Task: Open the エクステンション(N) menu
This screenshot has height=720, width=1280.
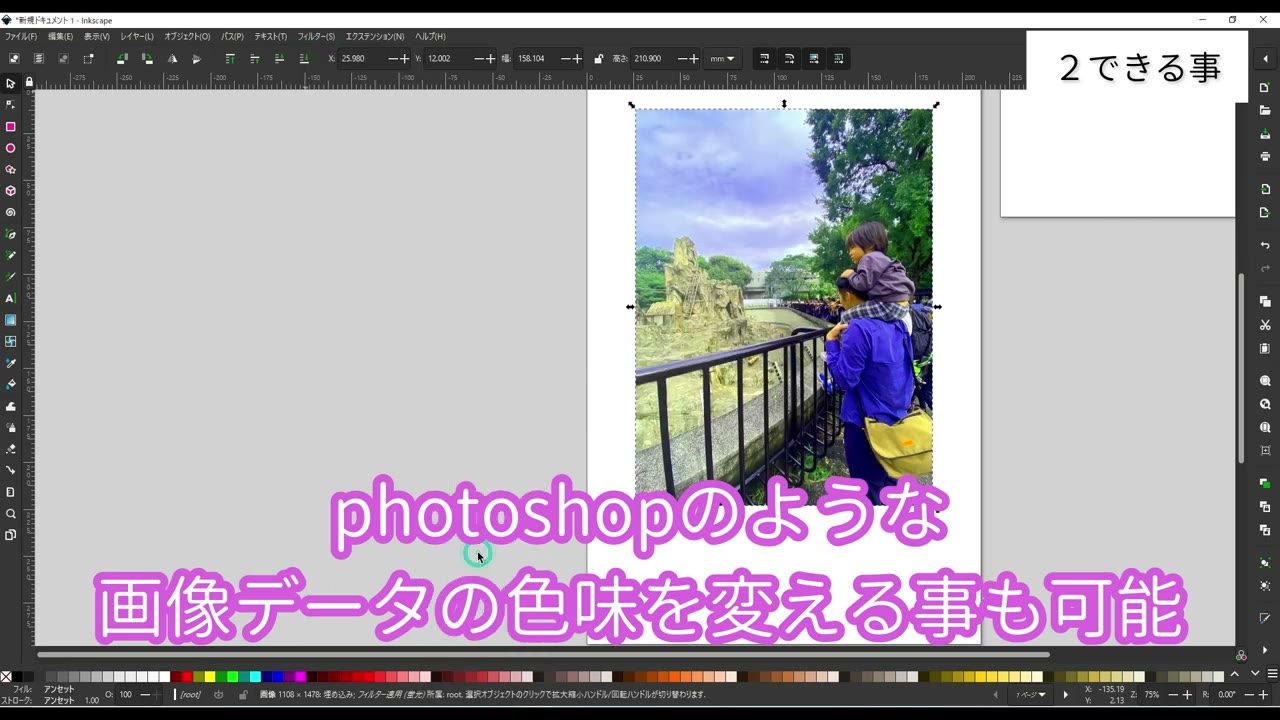Action: point(375,36)
